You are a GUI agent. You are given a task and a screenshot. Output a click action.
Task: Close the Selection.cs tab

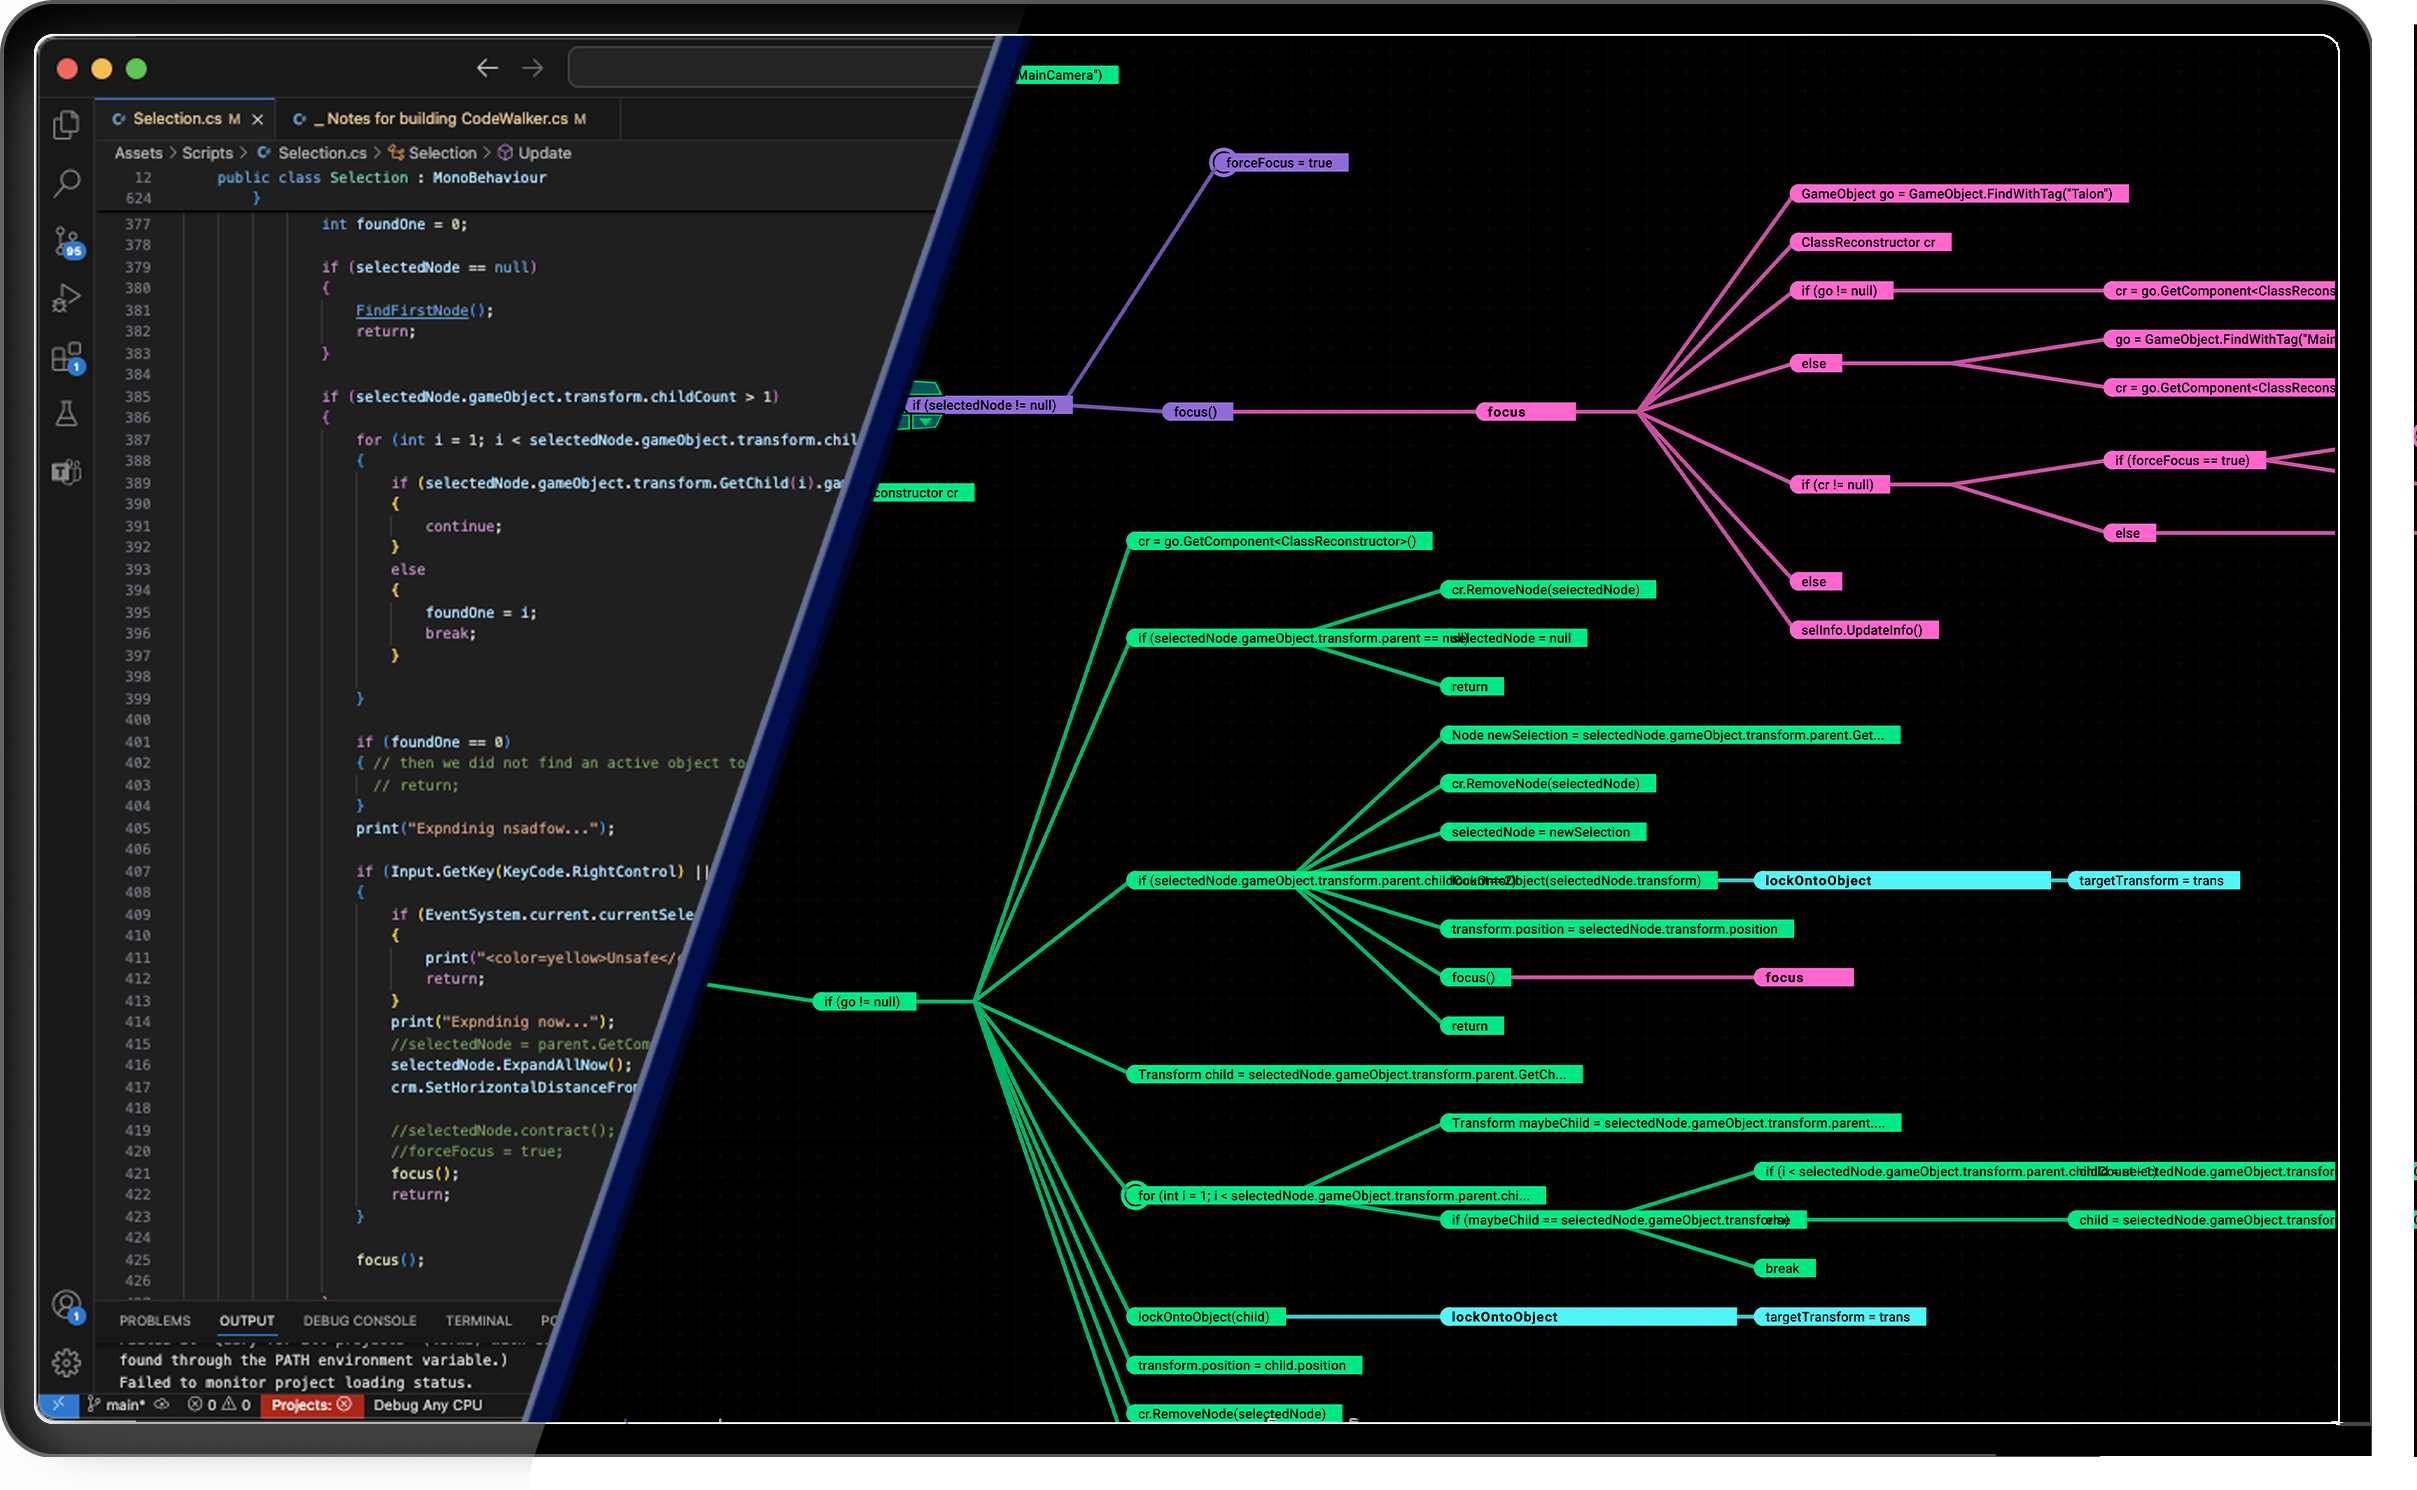tap(258, 119)
